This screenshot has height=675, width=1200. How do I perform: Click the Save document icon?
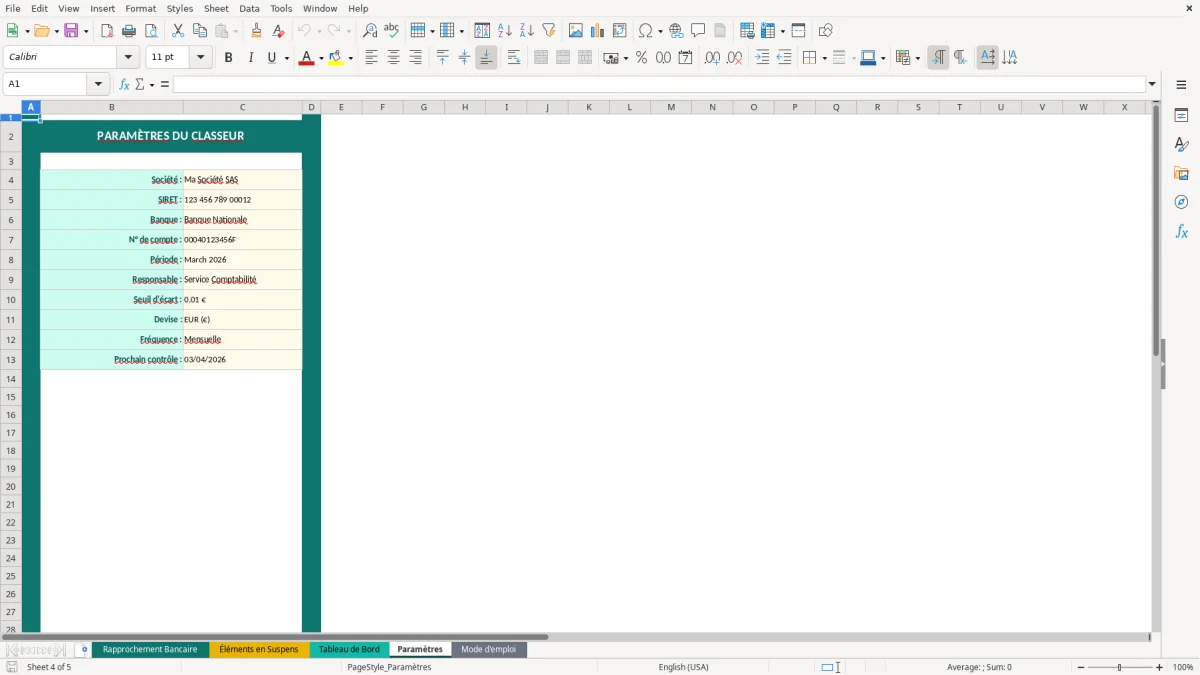70,31
